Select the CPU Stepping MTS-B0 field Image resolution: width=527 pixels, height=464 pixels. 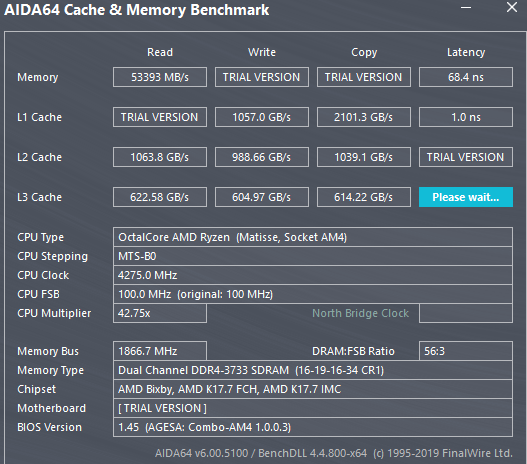(313, 256)
